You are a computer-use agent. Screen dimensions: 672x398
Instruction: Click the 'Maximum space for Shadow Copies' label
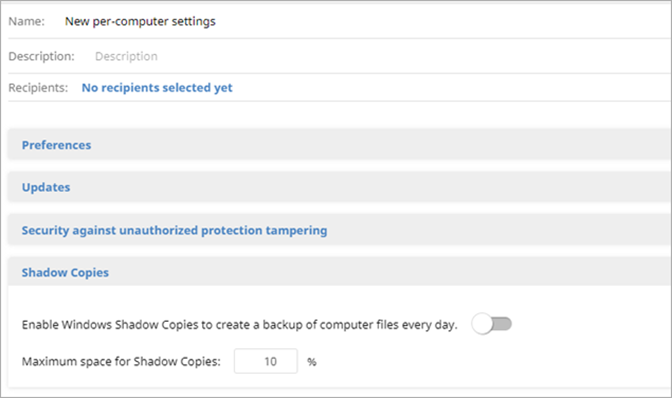(121, 362)
